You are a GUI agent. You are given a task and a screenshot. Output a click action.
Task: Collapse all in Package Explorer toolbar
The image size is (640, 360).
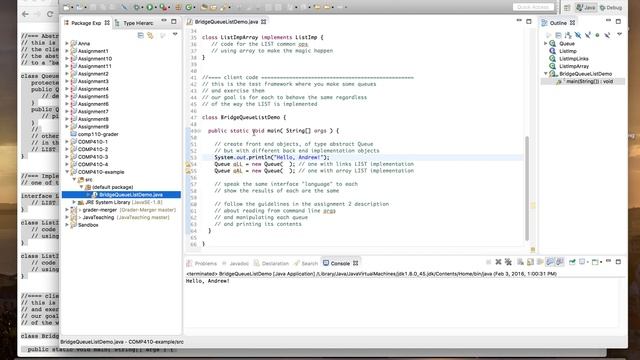[x=141, y=36]
